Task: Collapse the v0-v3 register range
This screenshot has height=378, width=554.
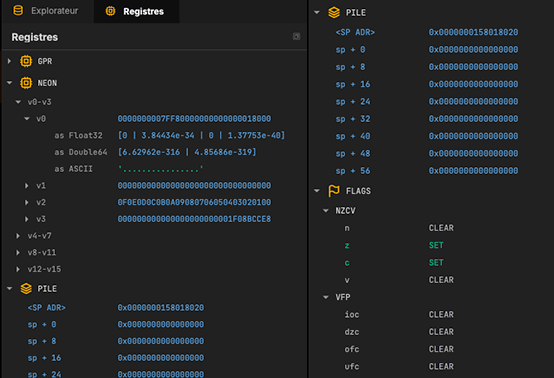Action: pyautogui.click(x=18, y=102)
